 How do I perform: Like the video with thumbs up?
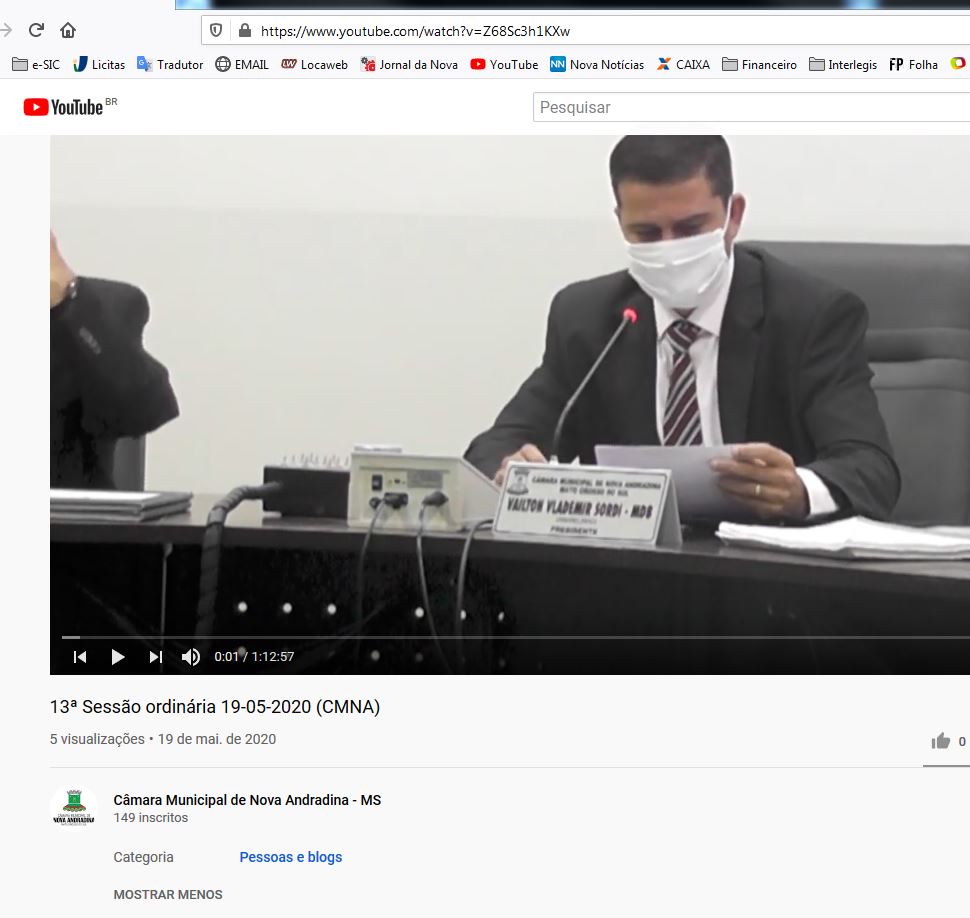point(940,741)
